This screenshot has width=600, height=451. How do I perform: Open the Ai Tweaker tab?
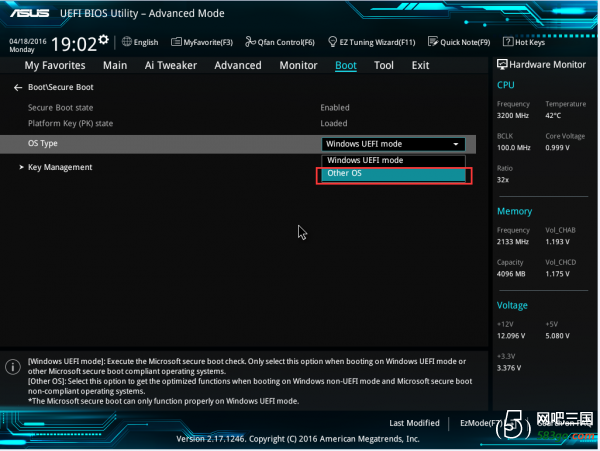171,65
